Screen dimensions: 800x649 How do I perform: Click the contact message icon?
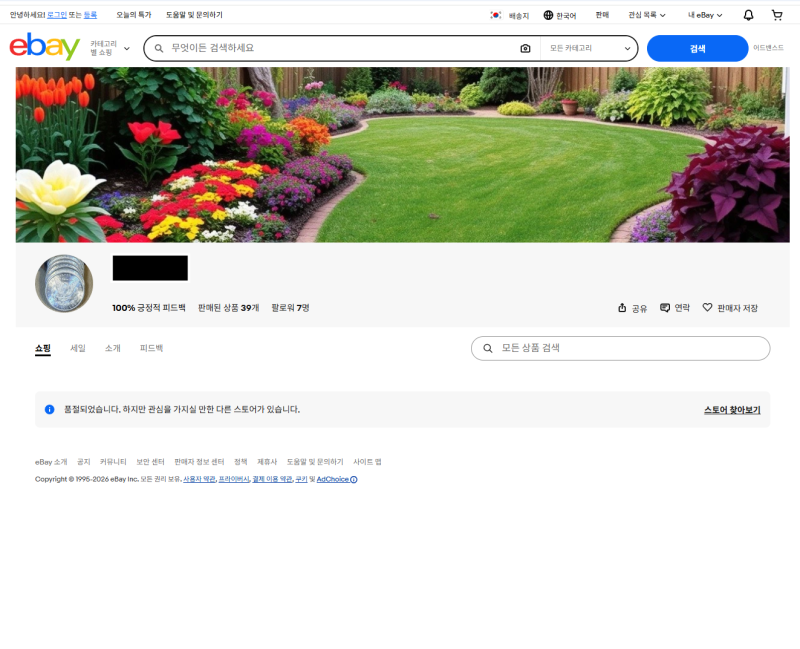(x=665, y=308)
